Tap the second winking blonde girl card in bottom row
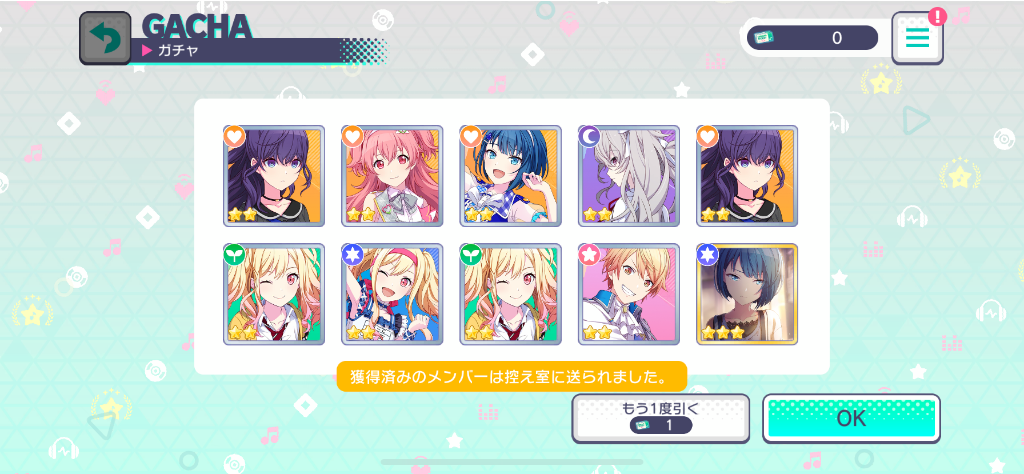The image size is (1024, 474). click(x=511, y=294)
